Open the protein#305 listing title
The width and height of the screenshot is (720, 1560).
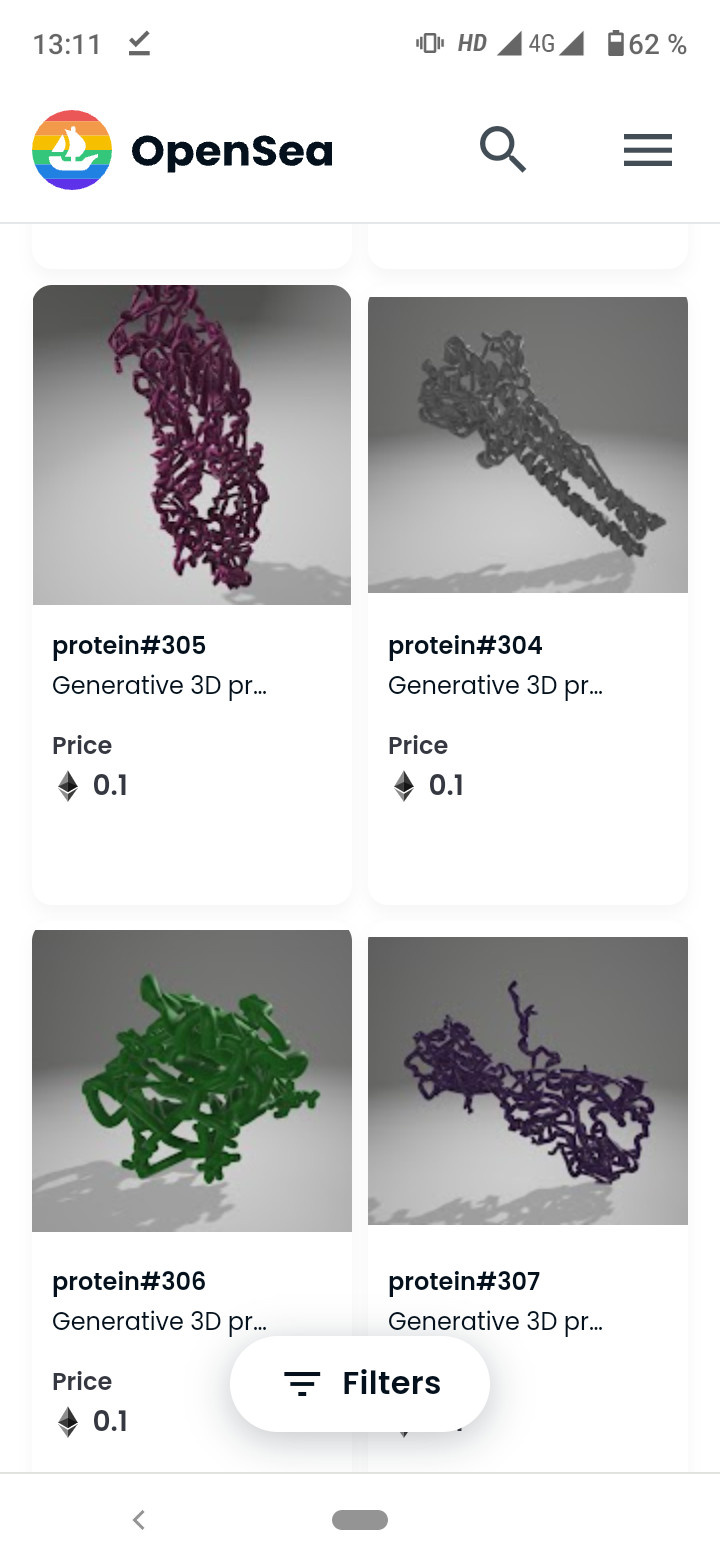(129, 645)
